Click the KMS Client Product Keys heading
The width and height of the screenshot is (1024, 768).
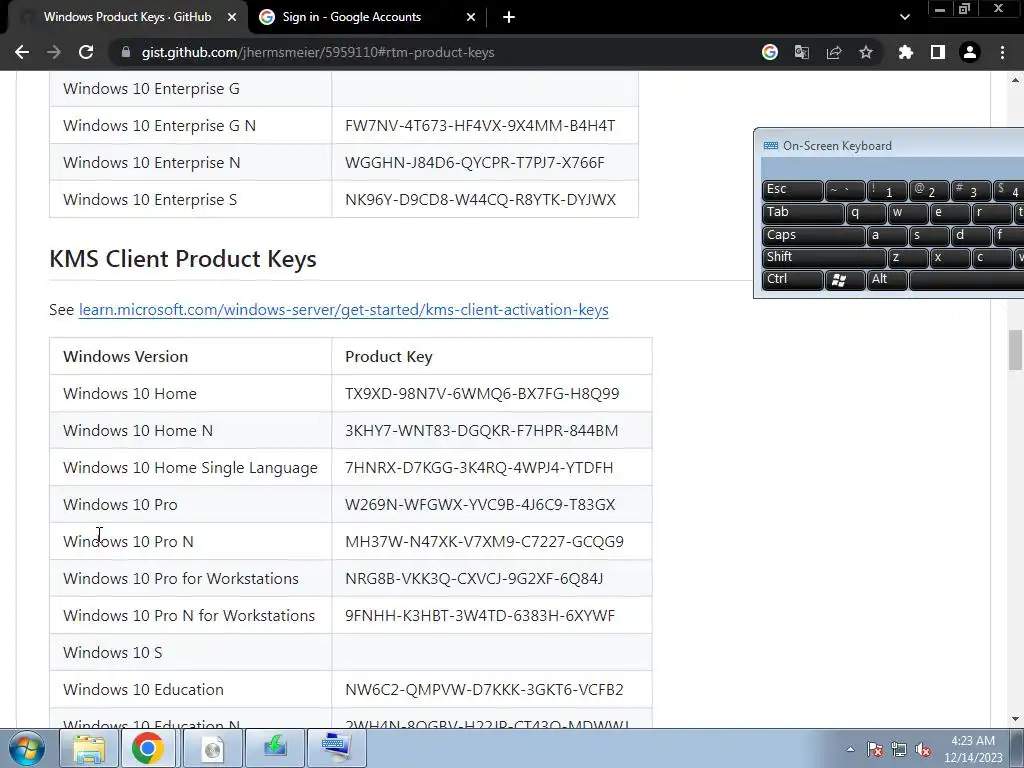[x=183, y=259]
